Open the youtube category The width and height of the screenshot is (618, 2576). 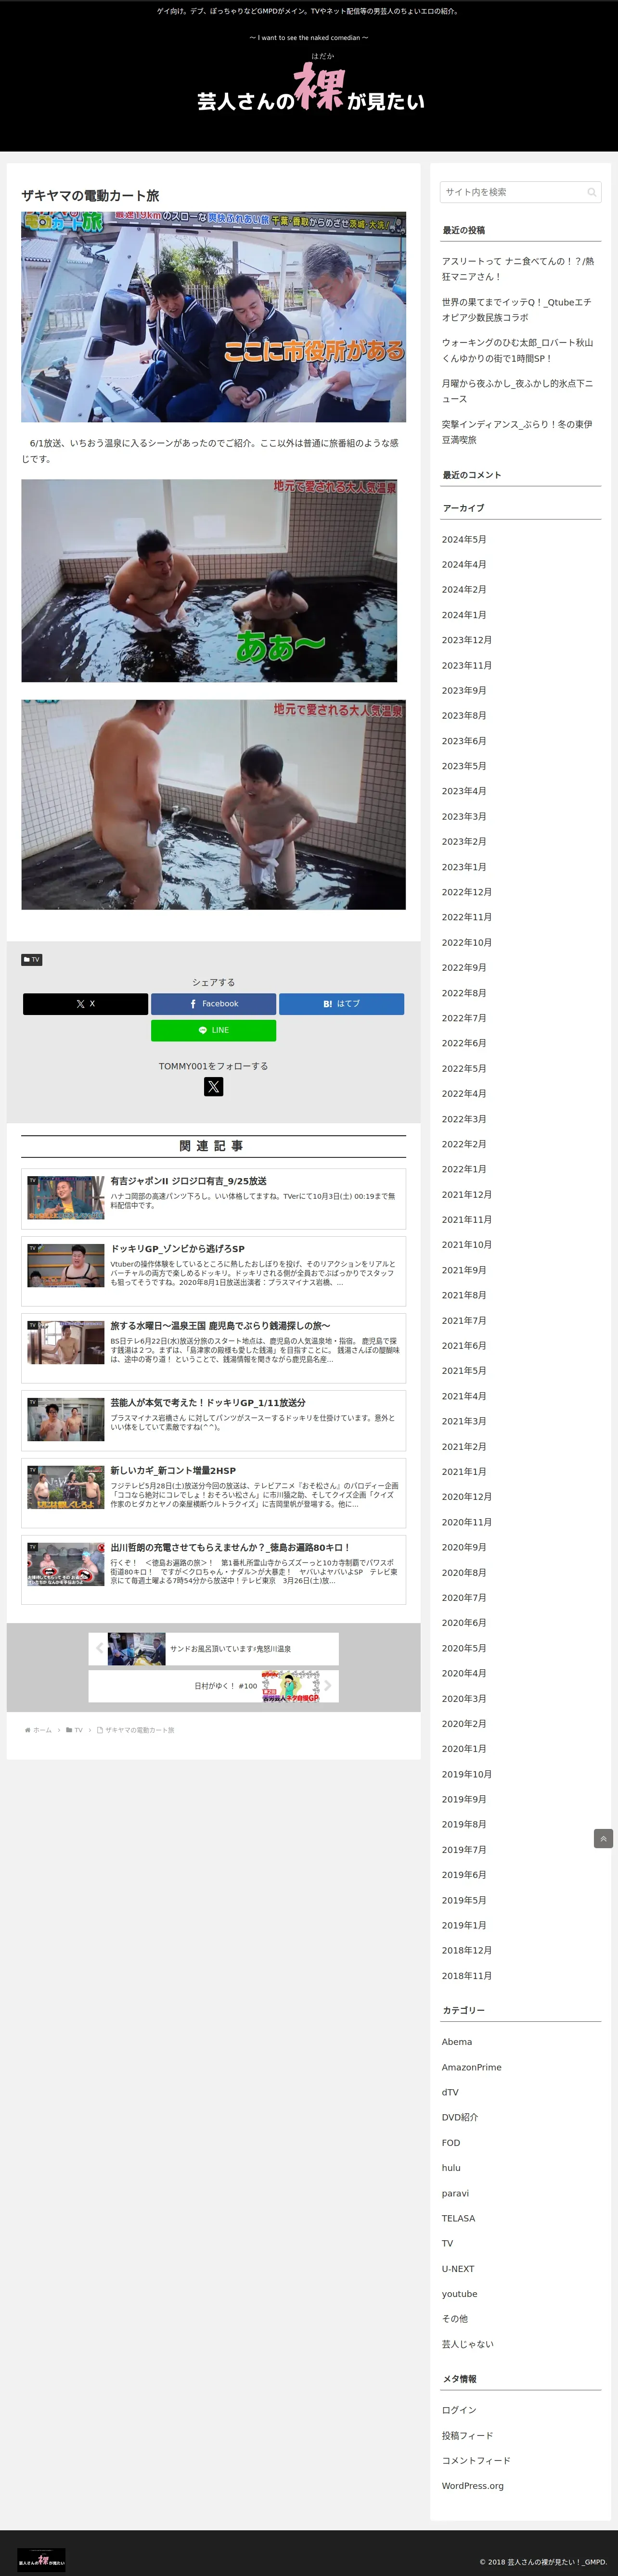(460, 2294)
